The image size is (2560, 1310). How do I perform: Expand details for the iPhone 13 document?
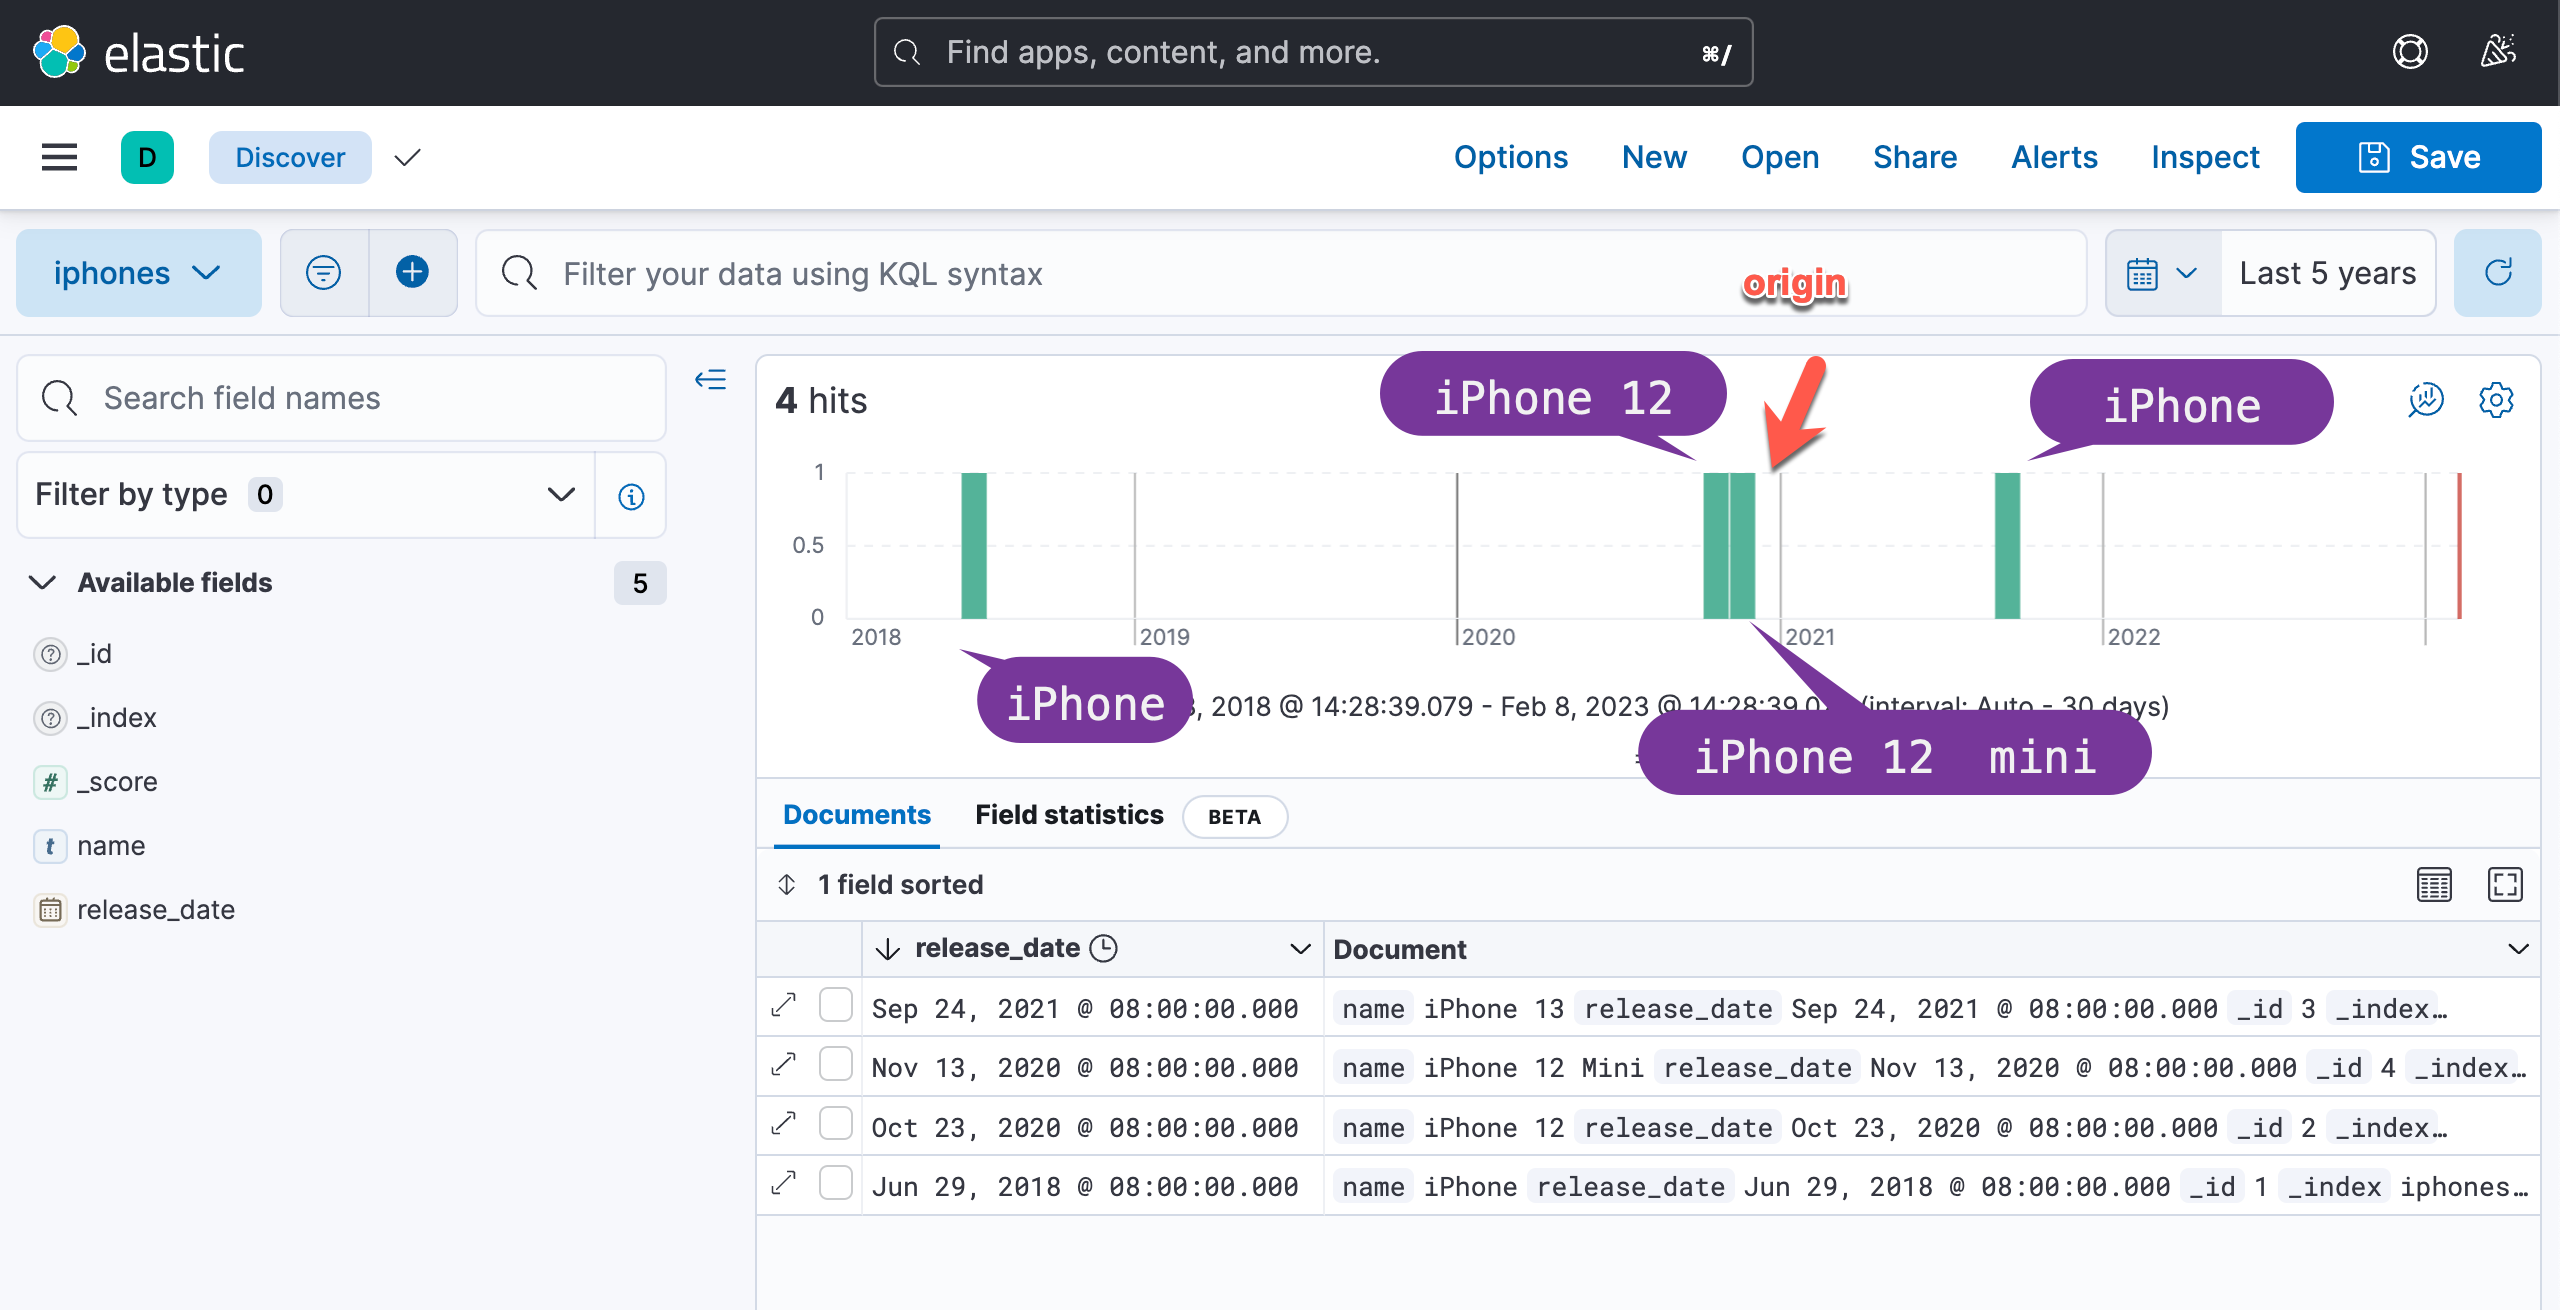tap(784, 1006)
